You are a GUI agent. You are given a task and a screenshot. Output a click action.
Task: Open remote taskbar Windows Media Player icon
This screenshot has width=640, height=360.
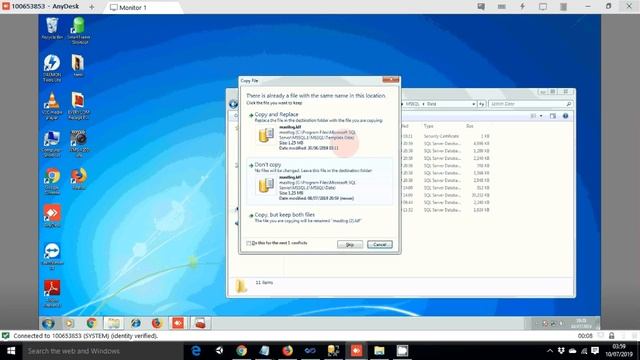click(x=69, y=324)
